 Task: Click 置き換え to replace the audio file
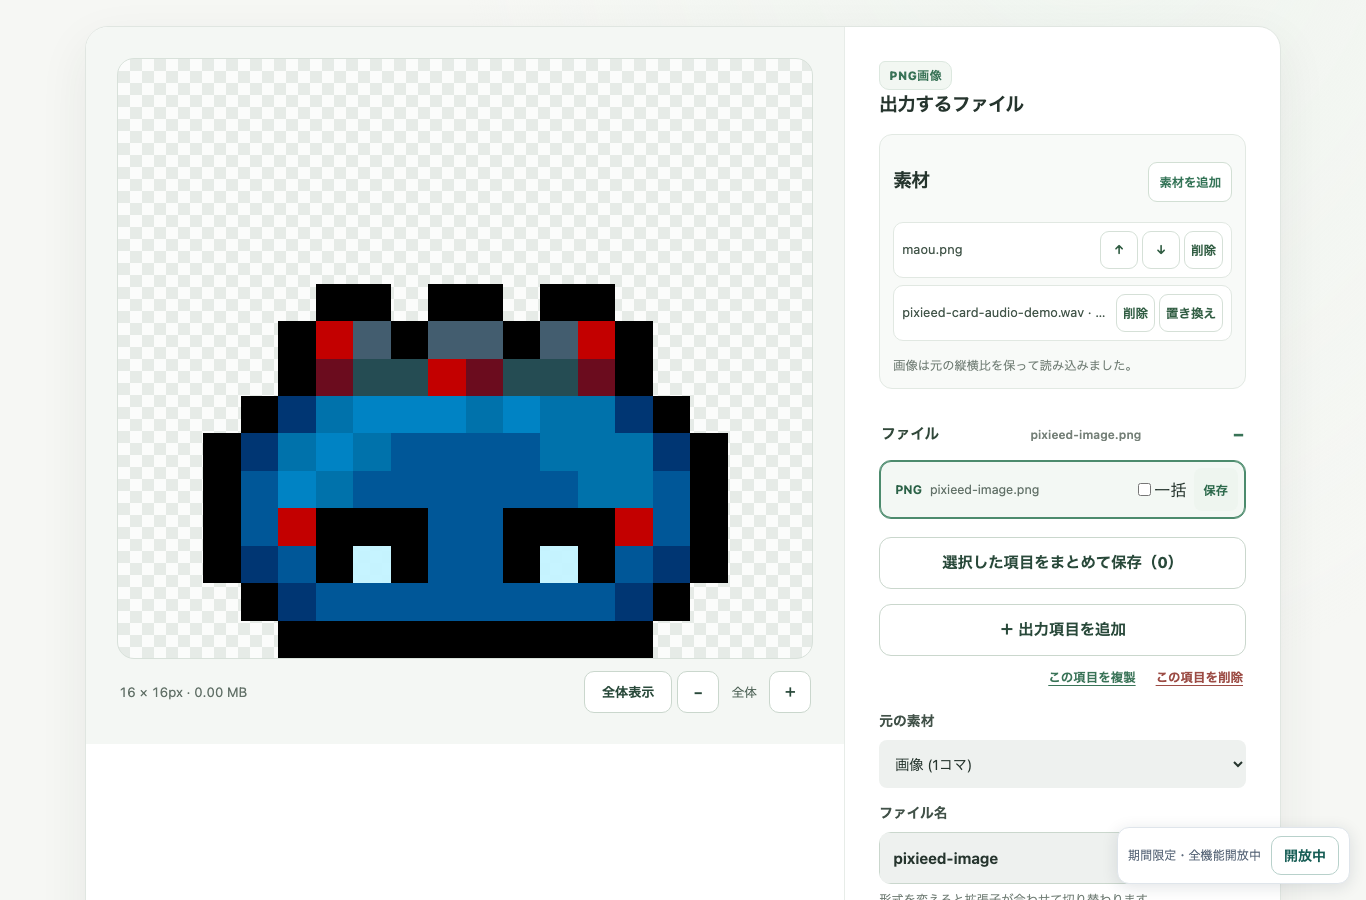coord(1190,313)
